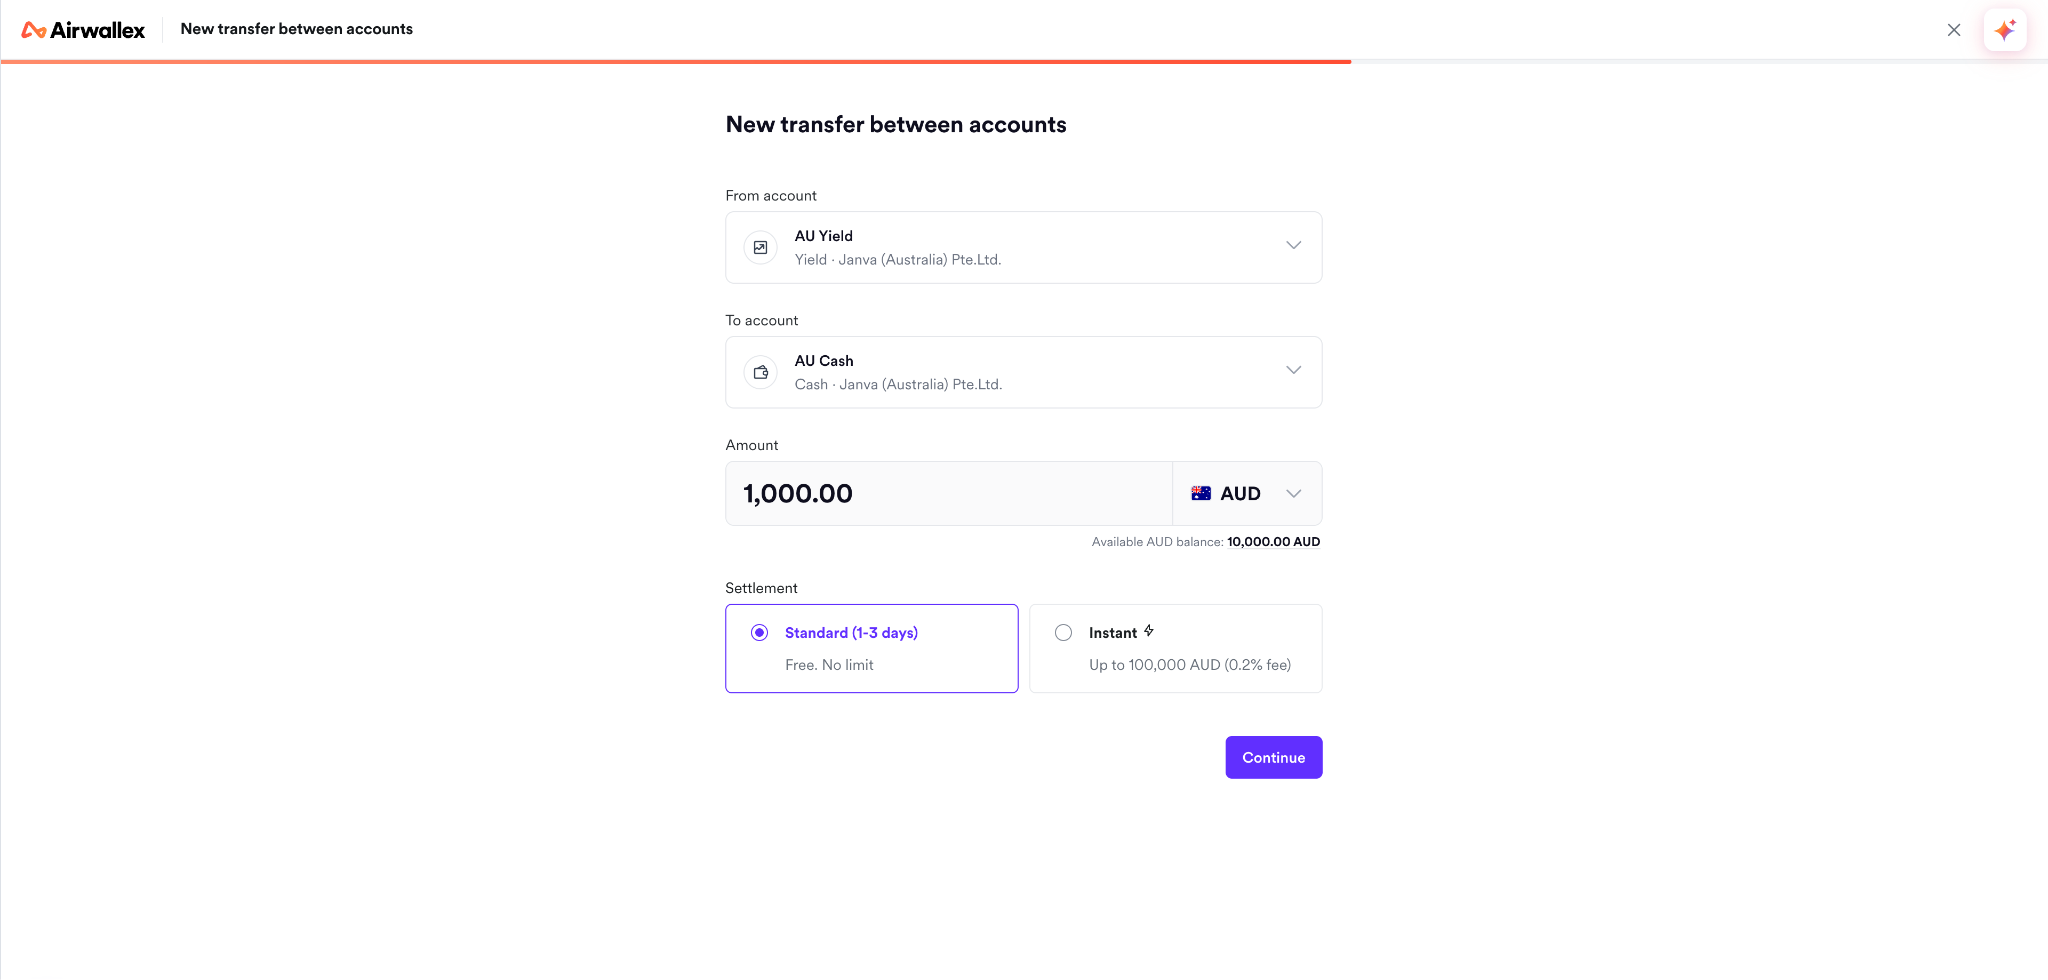The height and width of the screenshot is (980, 2048).
Task: Close the transfer dialog with the X
Action: point(1954,30)
